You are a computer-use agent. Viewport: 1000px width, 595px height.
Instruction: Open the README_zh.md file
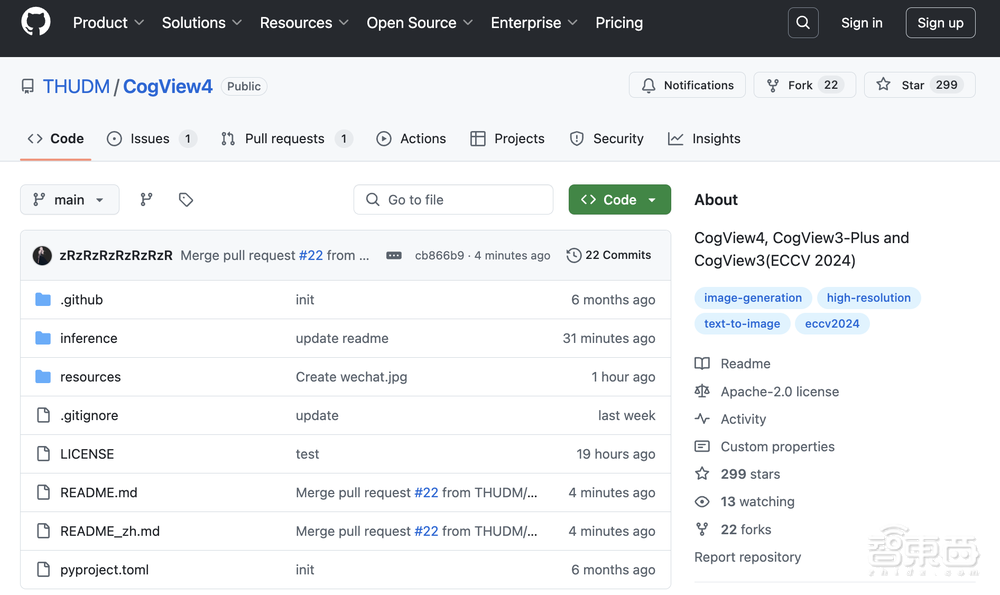coord(109,531)
